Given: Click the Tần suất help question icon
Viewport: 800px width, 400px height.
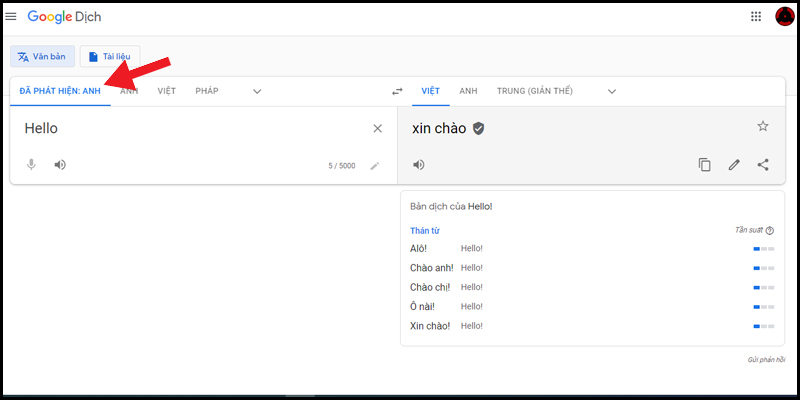Looking at the screenshot, I should [770, 231].
